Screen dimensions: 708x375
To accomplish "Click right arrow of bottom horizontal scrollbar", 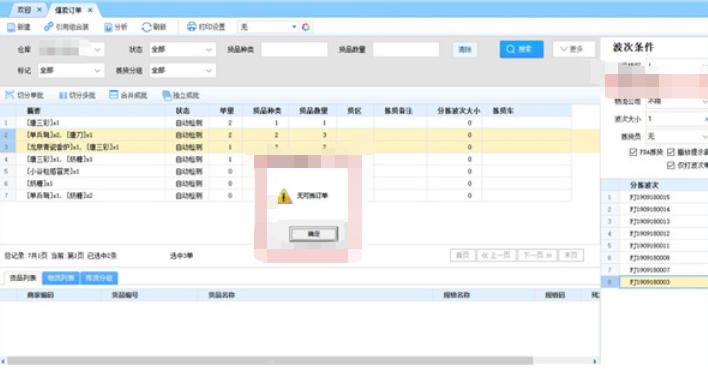I will [595, 361].
